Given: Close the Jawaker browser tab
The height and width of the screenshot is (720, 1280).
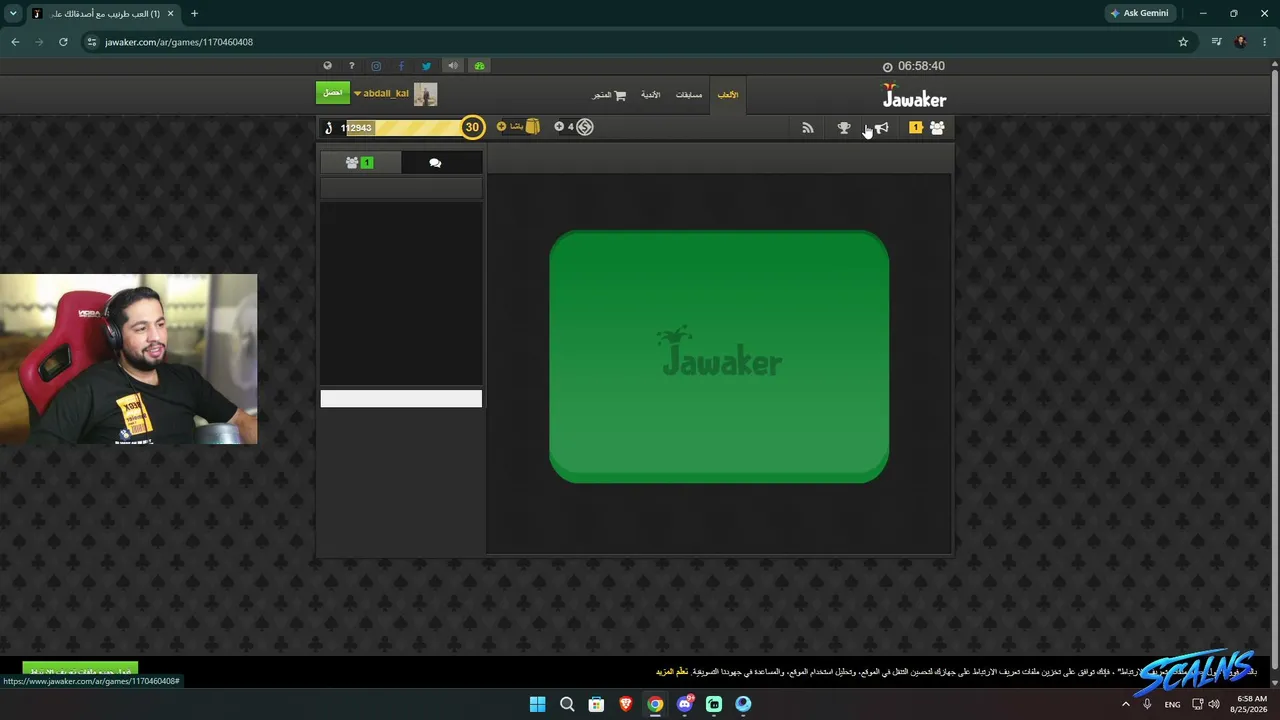Looking at the screenshot, I should tap(171, 14).
